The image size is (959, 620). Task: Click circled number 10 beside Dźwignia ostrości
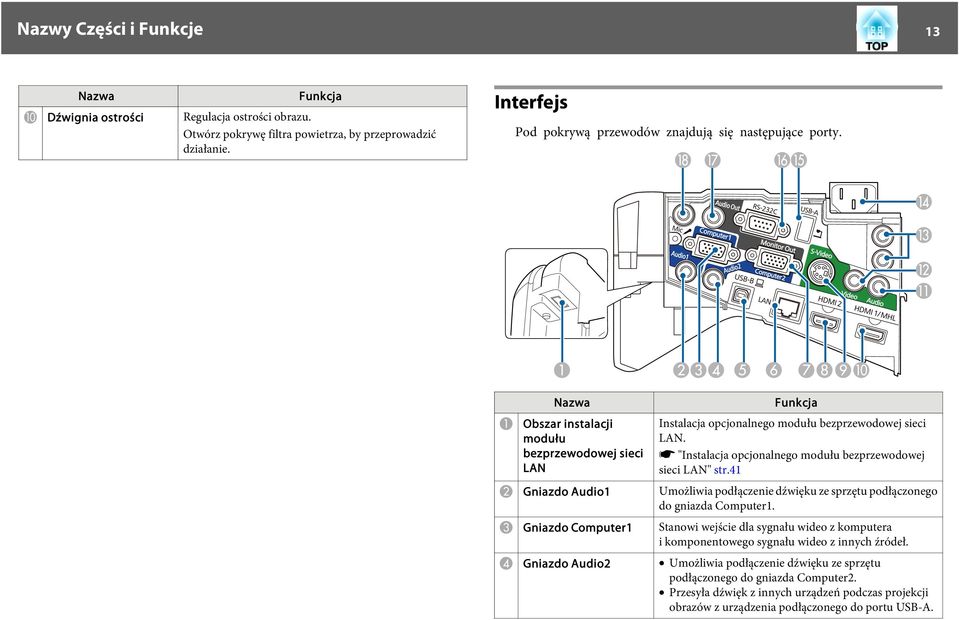(31, 117)
